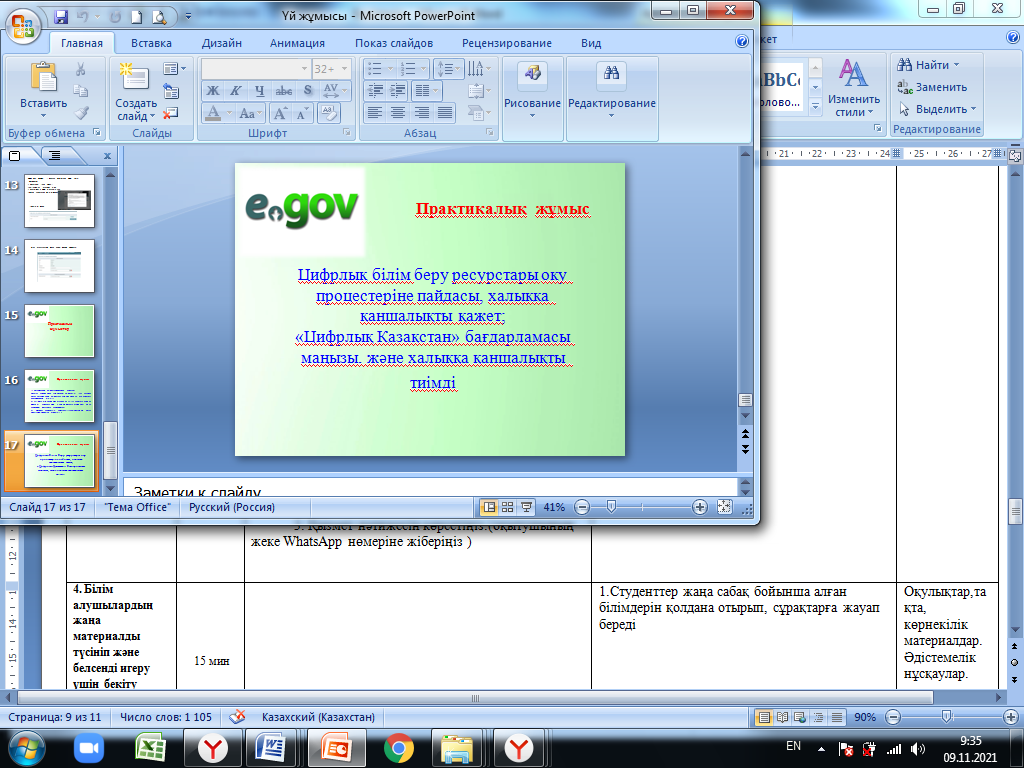Screen dimensions: 1024x768
Task: Open spelling check icon in Word status bar
Action: (x=237, y=716)
